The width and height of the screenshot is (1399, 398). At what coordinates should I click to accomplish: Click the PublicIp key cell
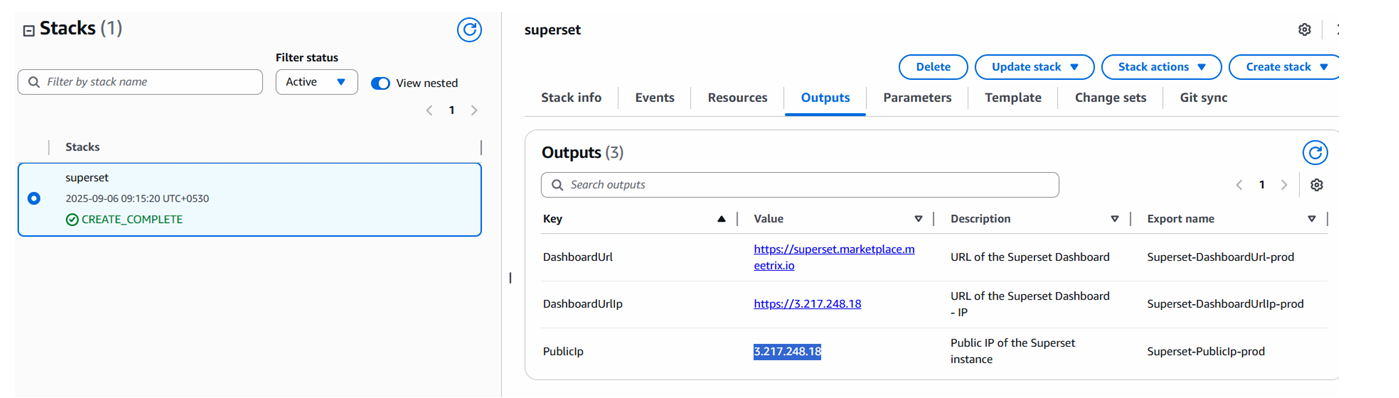click(562, 352)
